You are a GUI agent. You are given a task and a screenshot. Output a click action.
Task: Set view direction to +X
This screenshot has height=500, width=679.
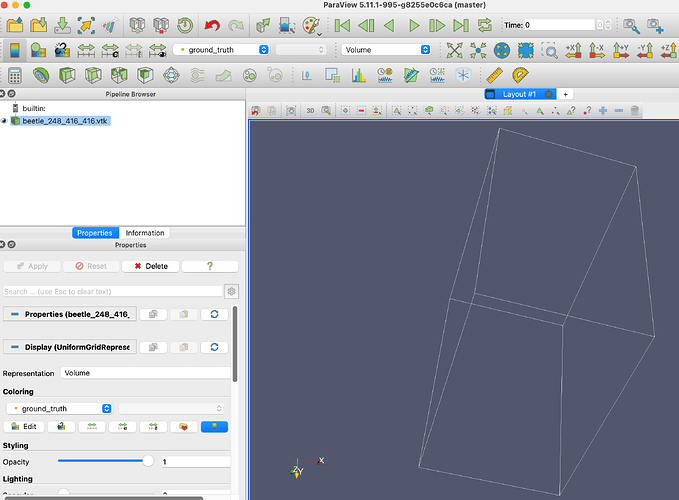[x=573, y=50]
